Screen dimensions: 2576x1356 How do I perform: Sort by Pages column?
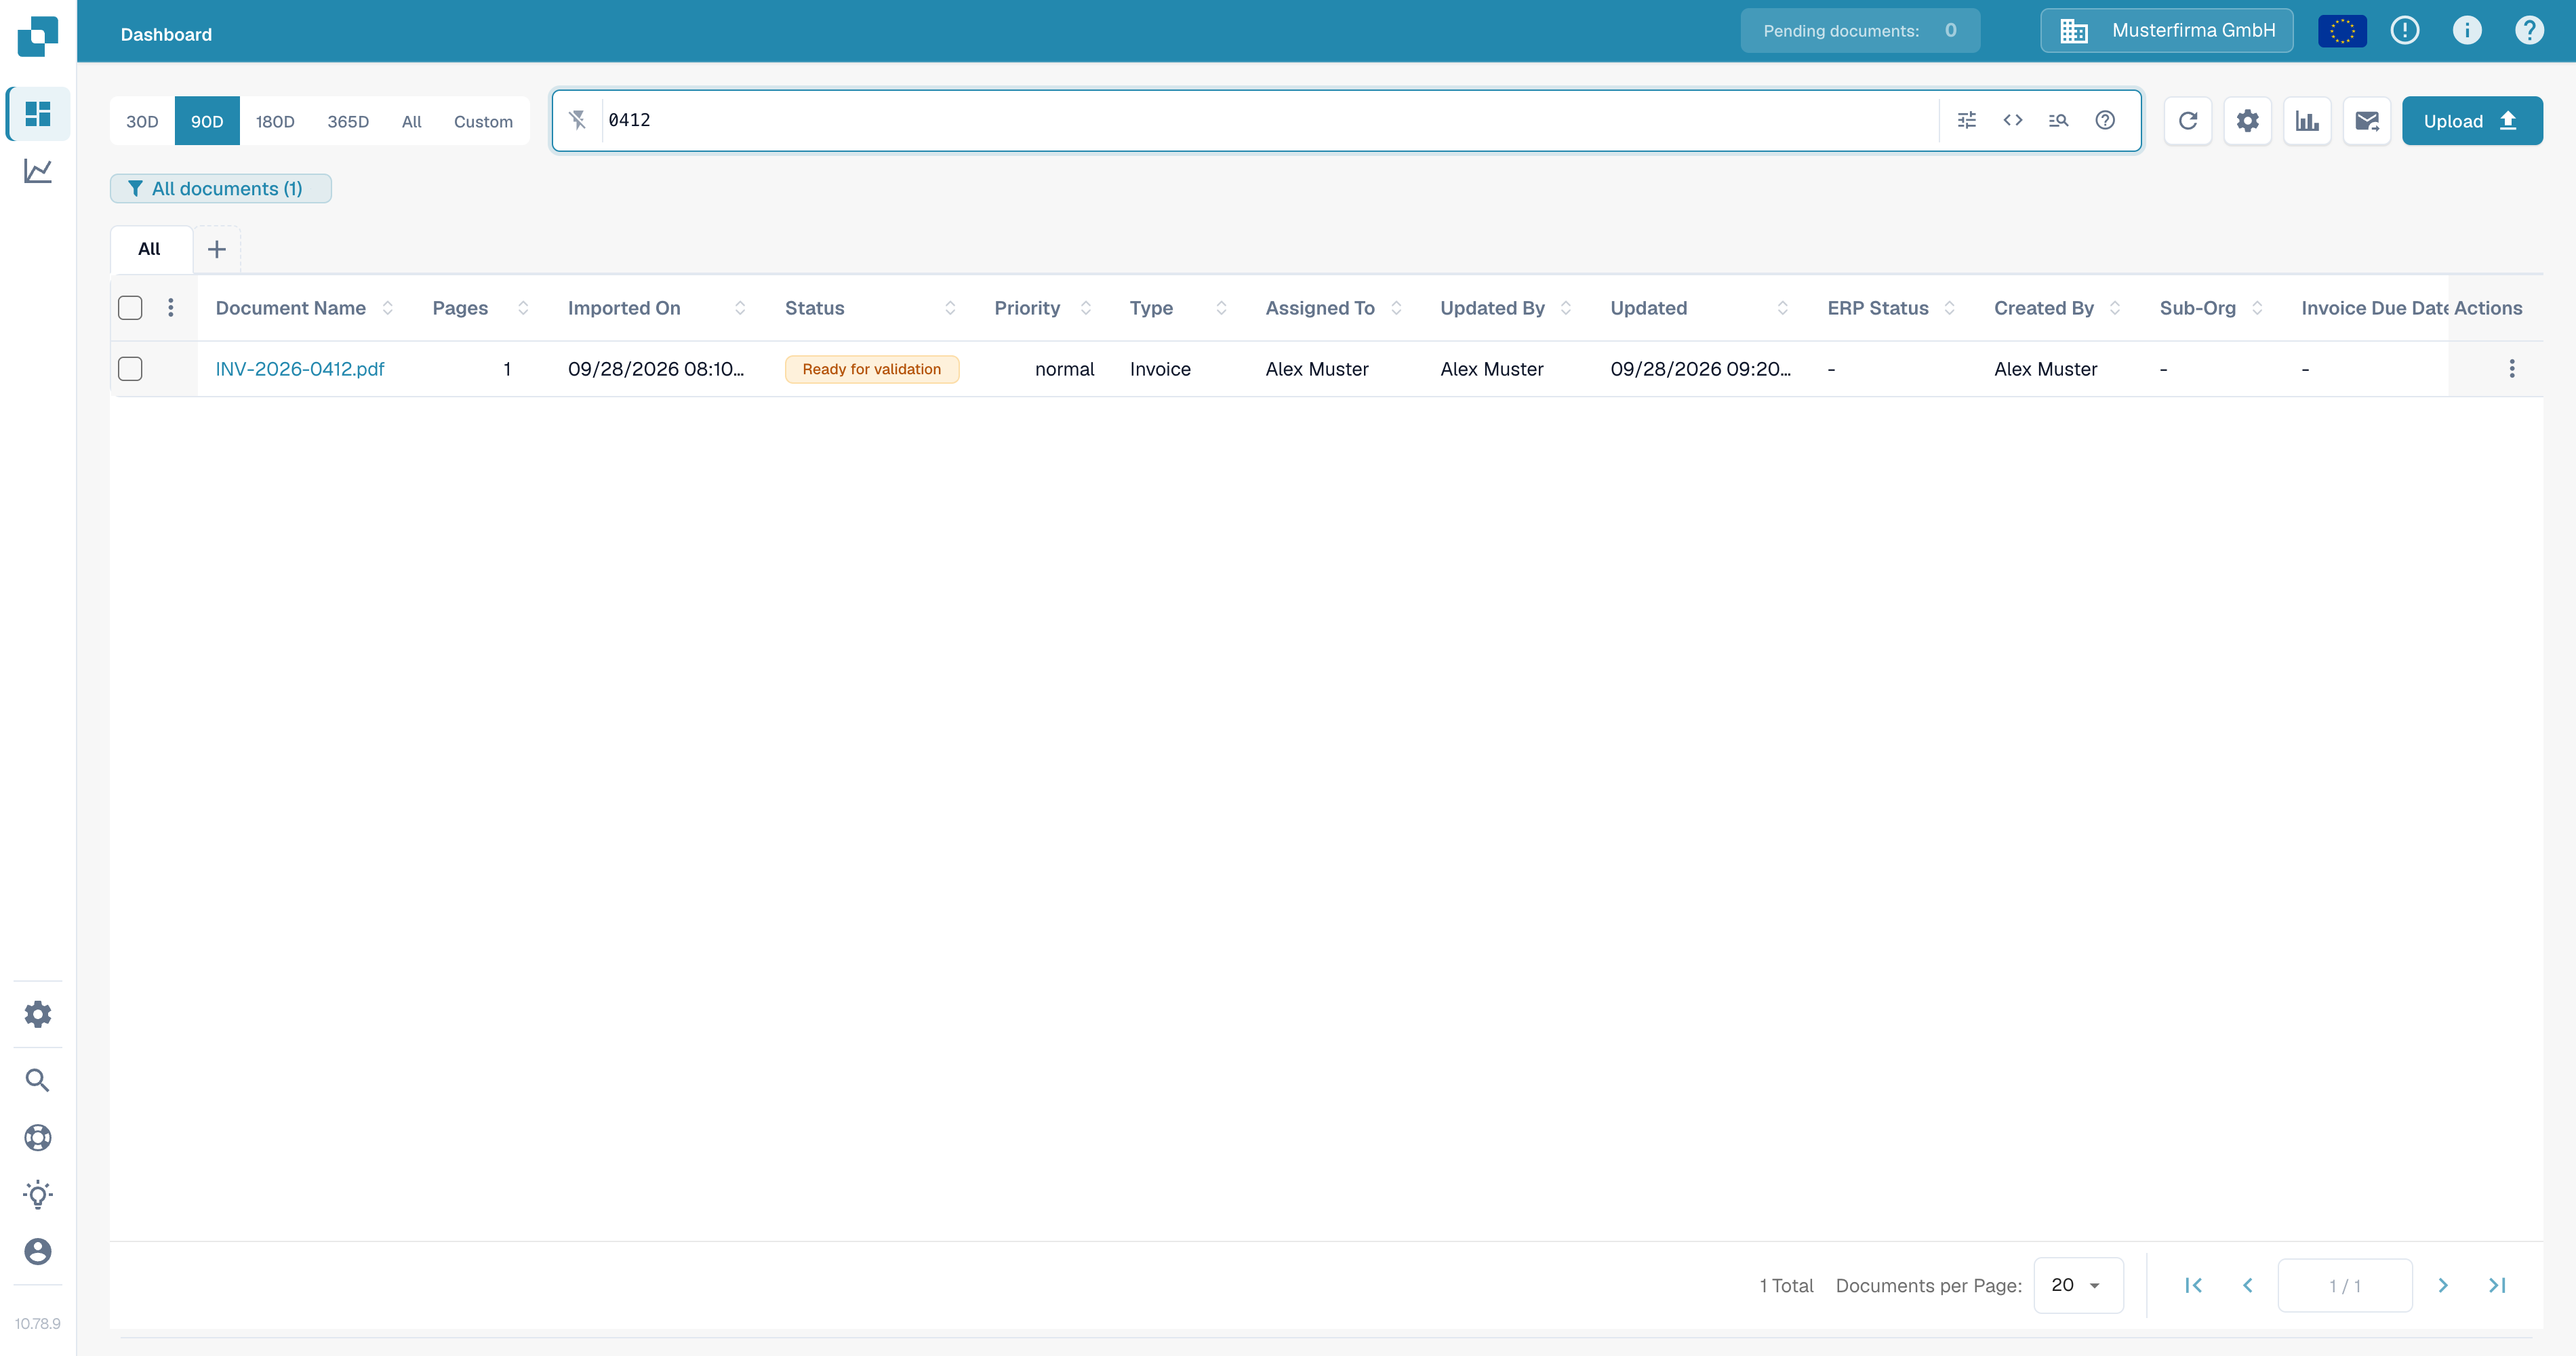point(523,308)
